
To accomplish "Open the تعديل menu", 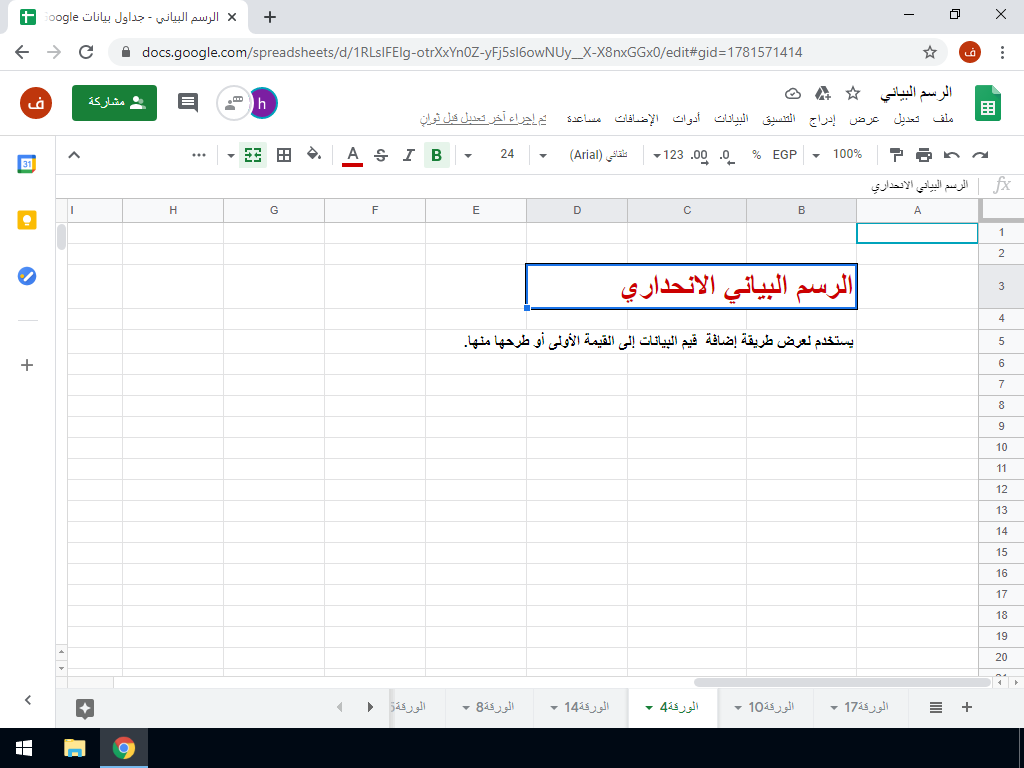I will pos(906,119).
